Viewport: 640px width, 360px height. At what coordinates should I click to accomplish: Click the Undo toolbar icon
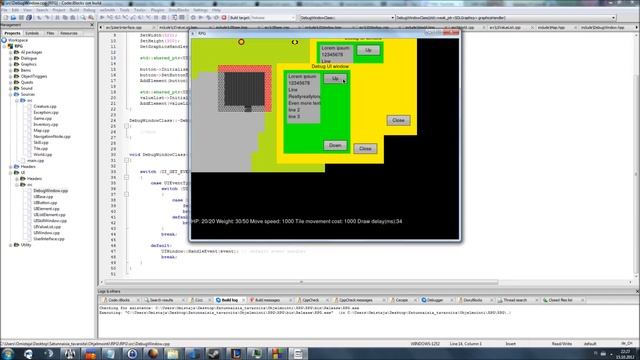[39, 18]
